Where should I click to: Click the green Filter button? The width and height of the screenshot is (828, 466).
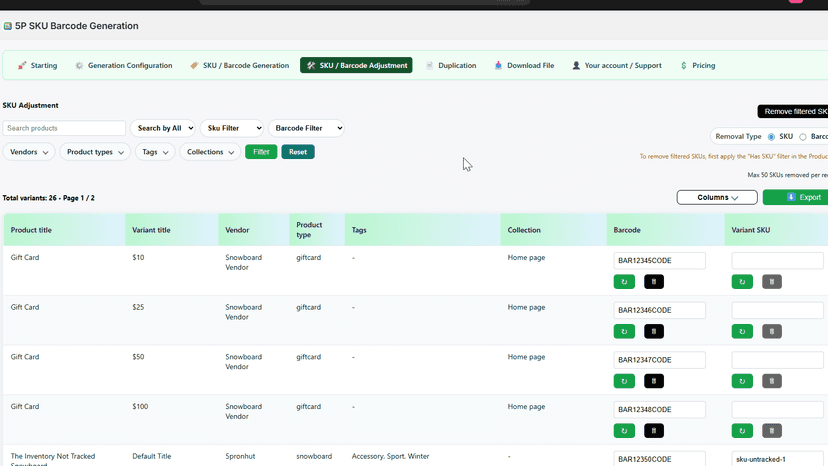261,152
